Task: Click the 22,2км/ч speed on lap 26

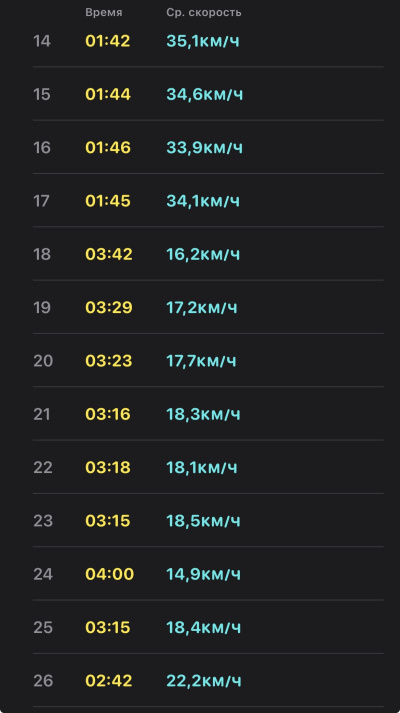Action: pyautogui.click(x=204, y=681)
